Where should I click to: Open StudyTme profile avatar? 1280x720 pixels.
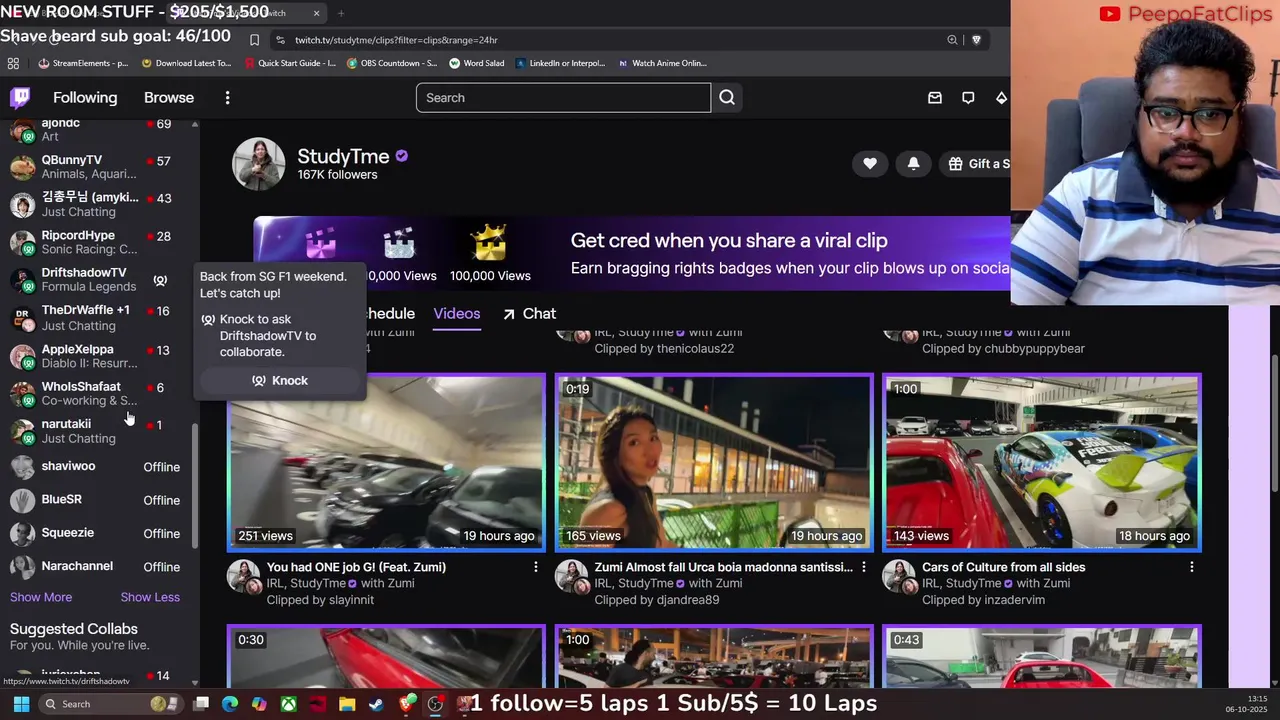[259, 164]
